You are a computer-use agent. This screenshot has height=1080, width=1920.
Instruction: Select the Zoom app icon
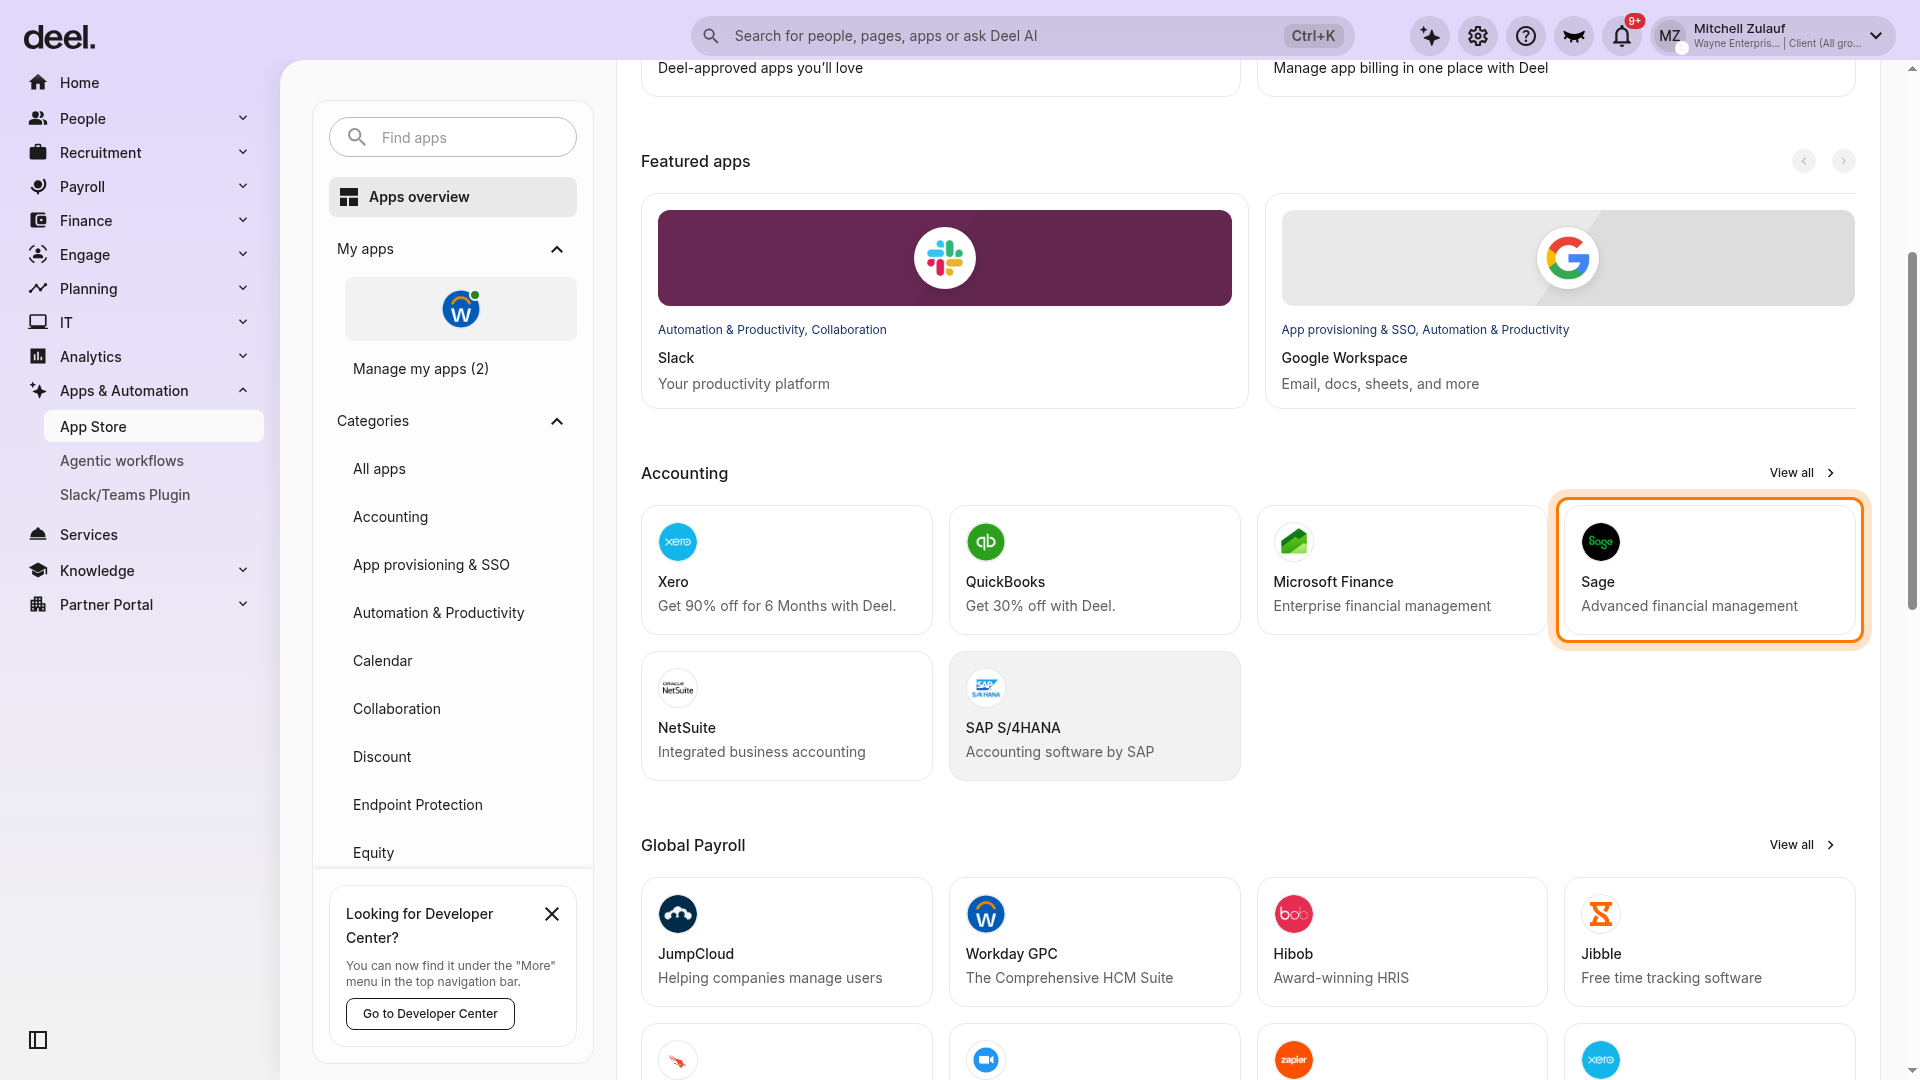[x=986, y=1060]
